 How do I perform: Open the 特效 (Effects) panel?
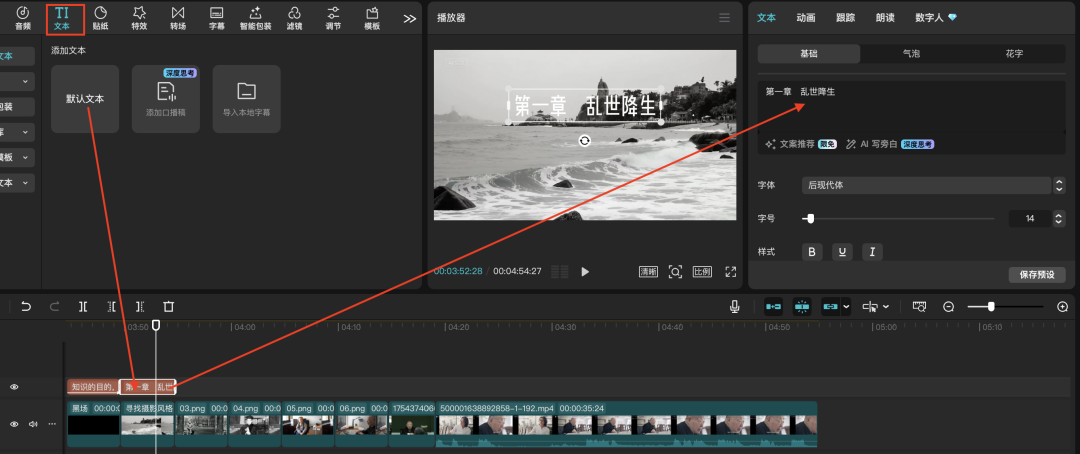[139, 17]
